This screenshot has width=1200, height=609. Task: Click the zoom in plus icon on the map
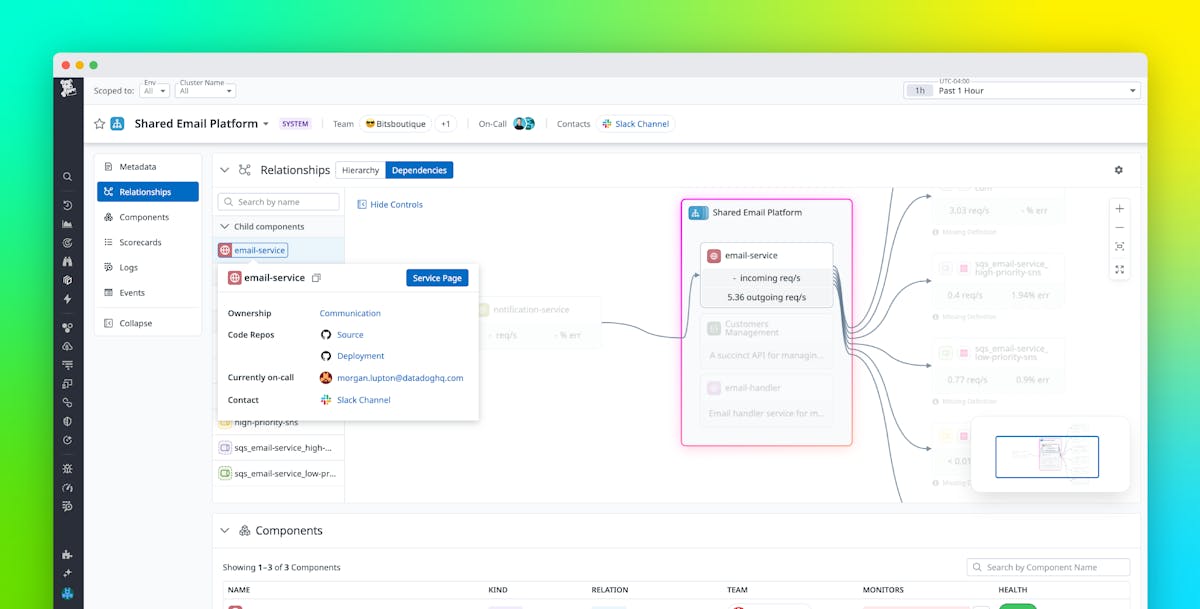[x=1119, y=210]
